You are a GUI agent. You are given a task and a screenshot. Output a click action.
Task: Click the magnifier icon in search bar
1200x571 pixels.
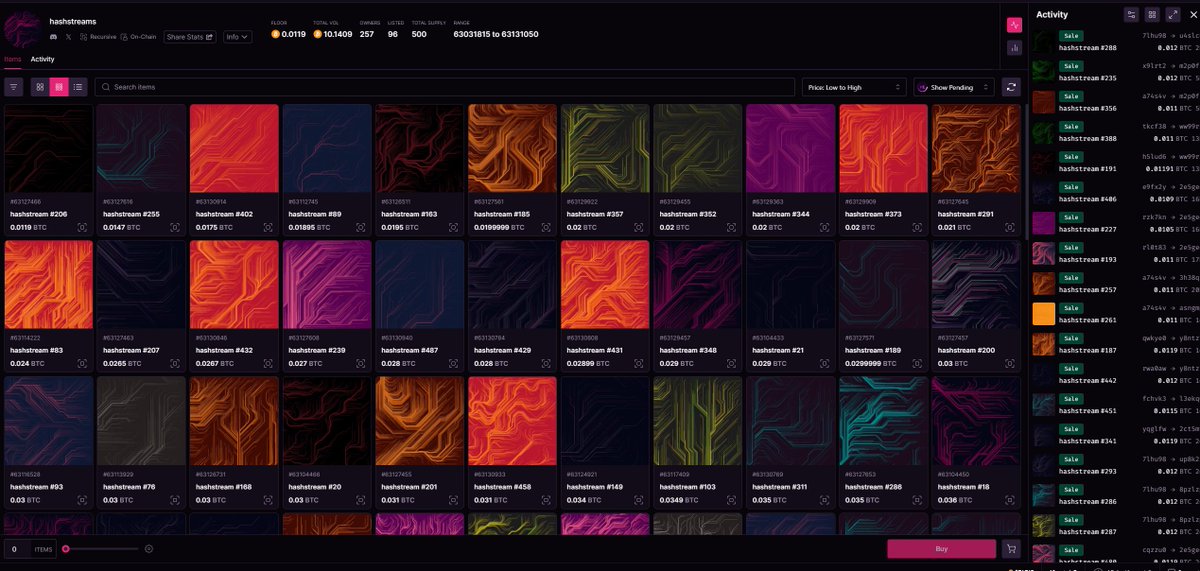coord(106,87)
